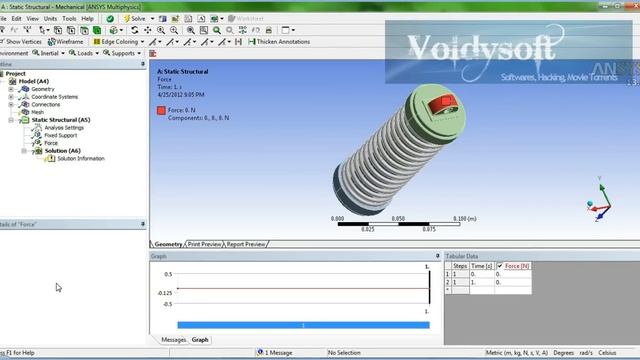Viewport: 640px width, 360px height.
Task: Click the Set ISO view icon
Action: (243, 30)
